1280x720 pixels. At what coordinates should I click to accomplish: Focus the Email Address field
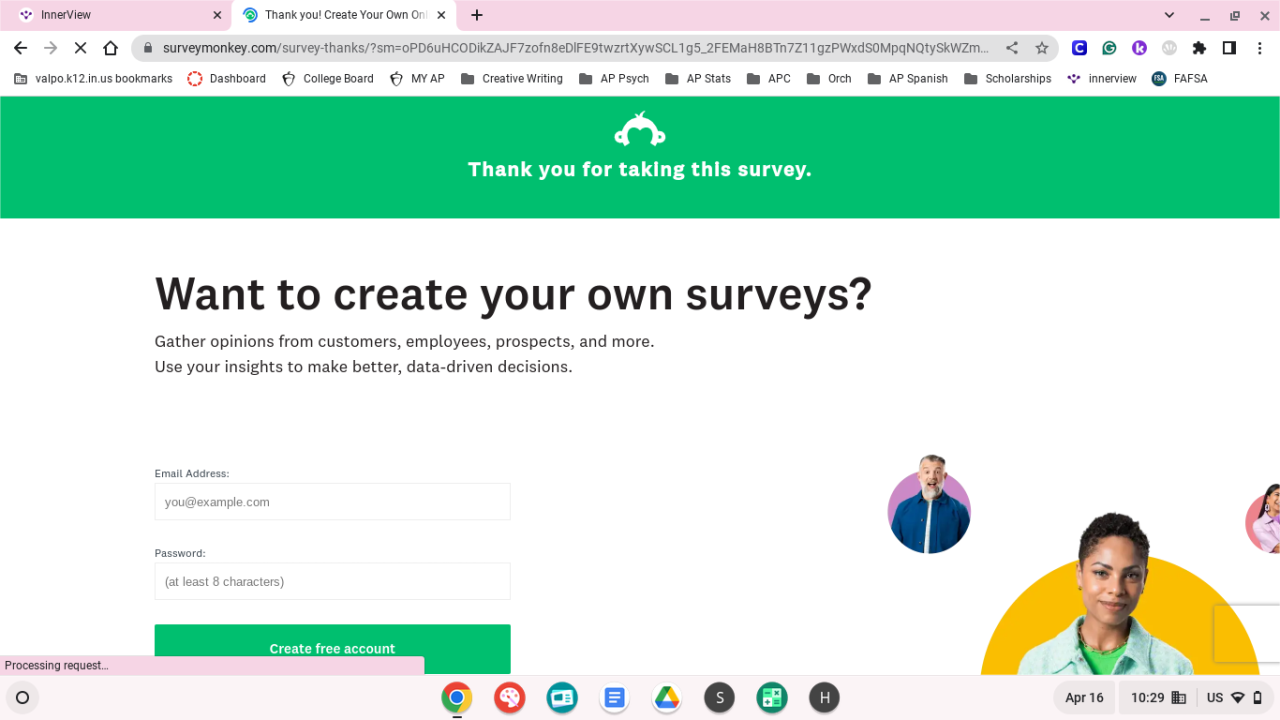coord(332,502)
